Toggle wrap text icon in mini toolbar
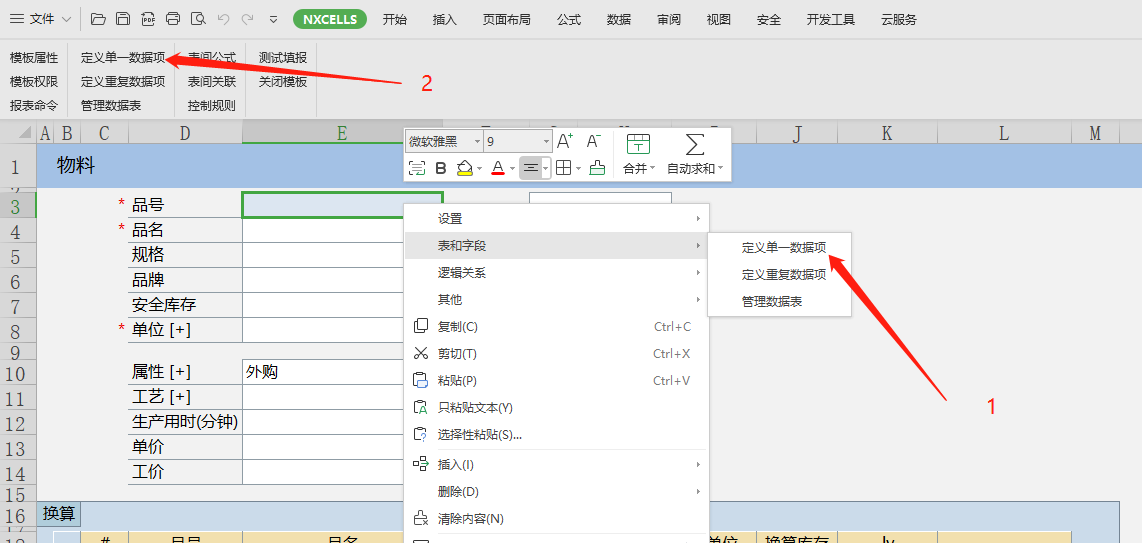The height and width of the screenshot is (543, 1142). click(417, 168)
